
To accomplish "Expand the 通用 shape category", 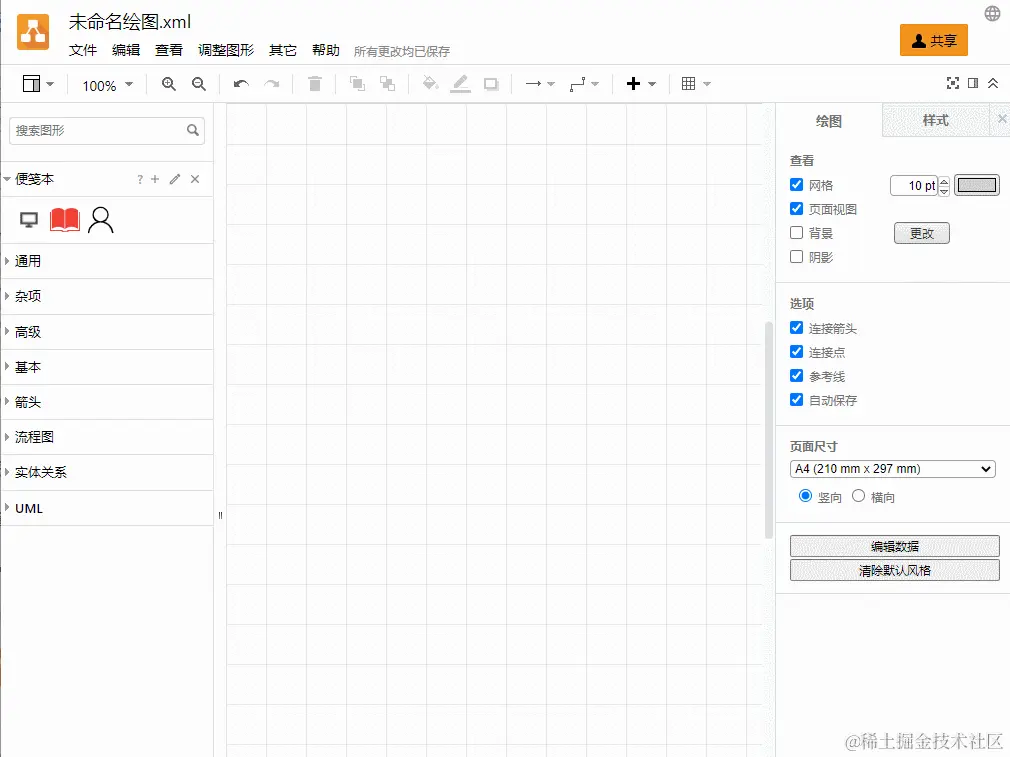I will (107, 261).
